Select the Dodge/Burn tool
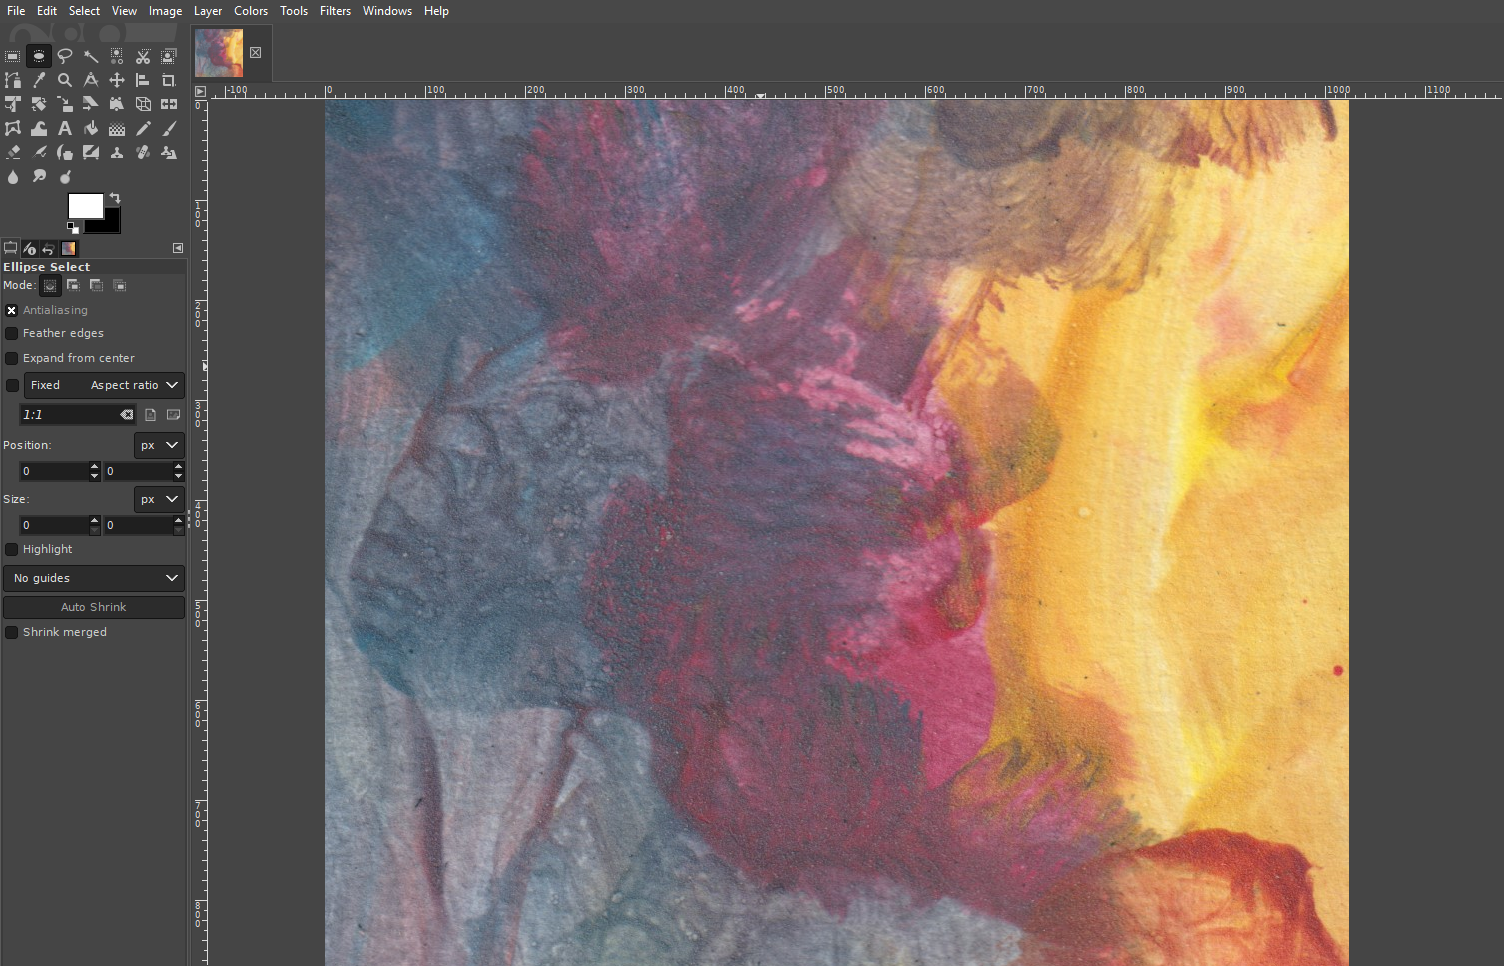This screenshot has height=966, width=1504. pos(65,177)
